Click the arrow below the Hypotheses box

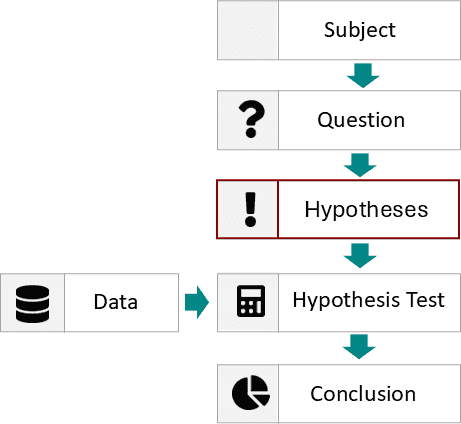coord(360,255)
